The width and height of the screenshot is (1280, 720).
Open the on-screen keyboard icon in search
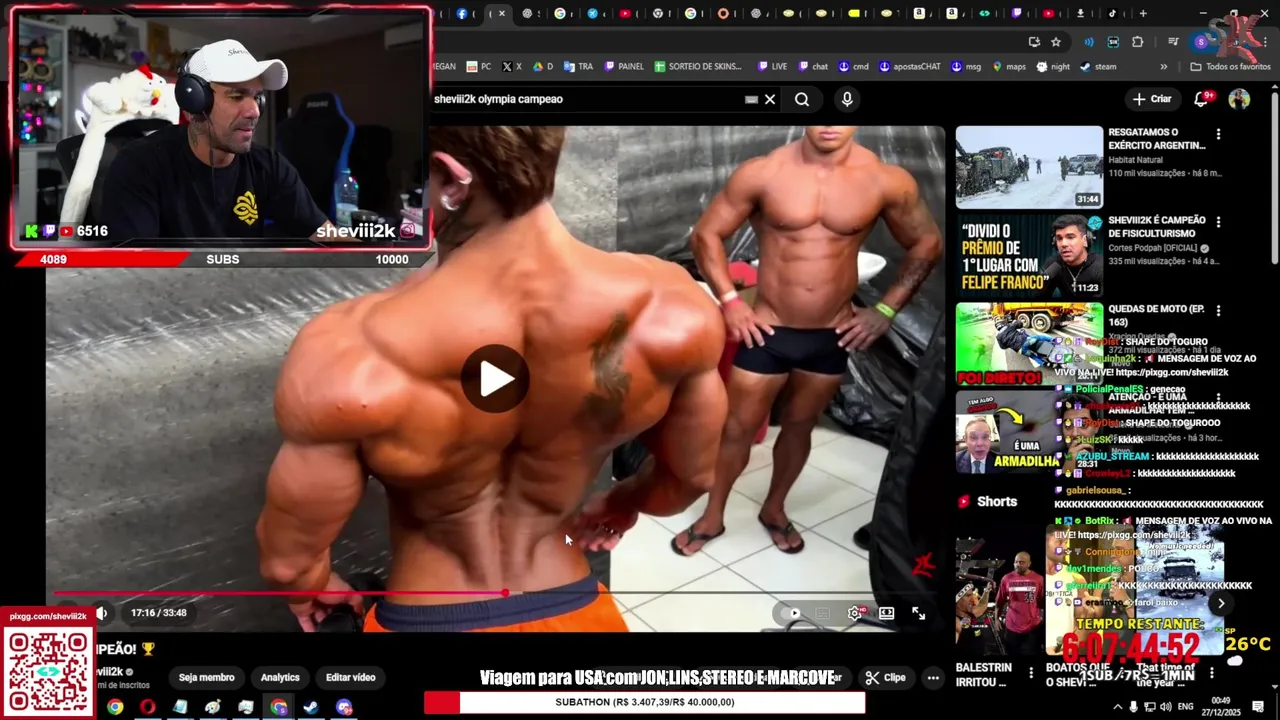coord(751,99)
